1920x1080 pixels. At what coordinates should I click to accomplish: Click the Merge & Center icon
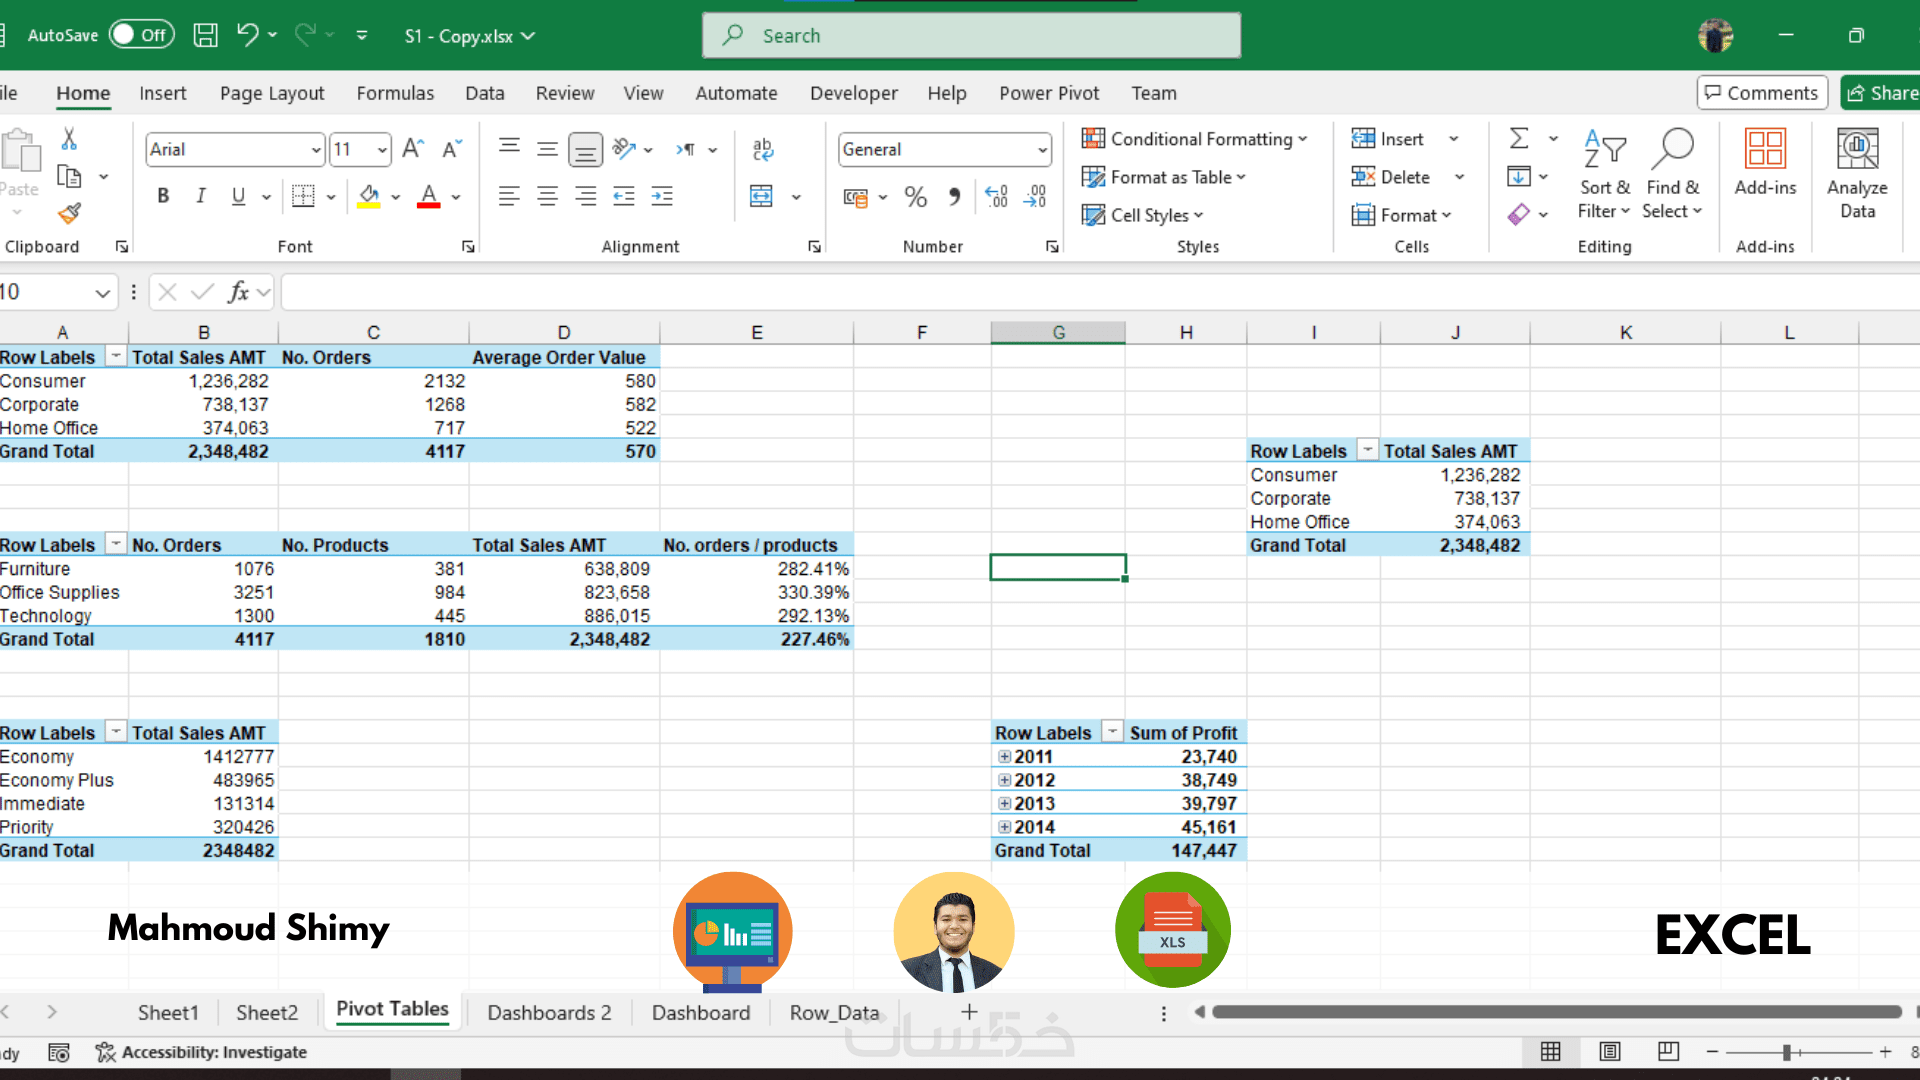[x=762, y=196]
